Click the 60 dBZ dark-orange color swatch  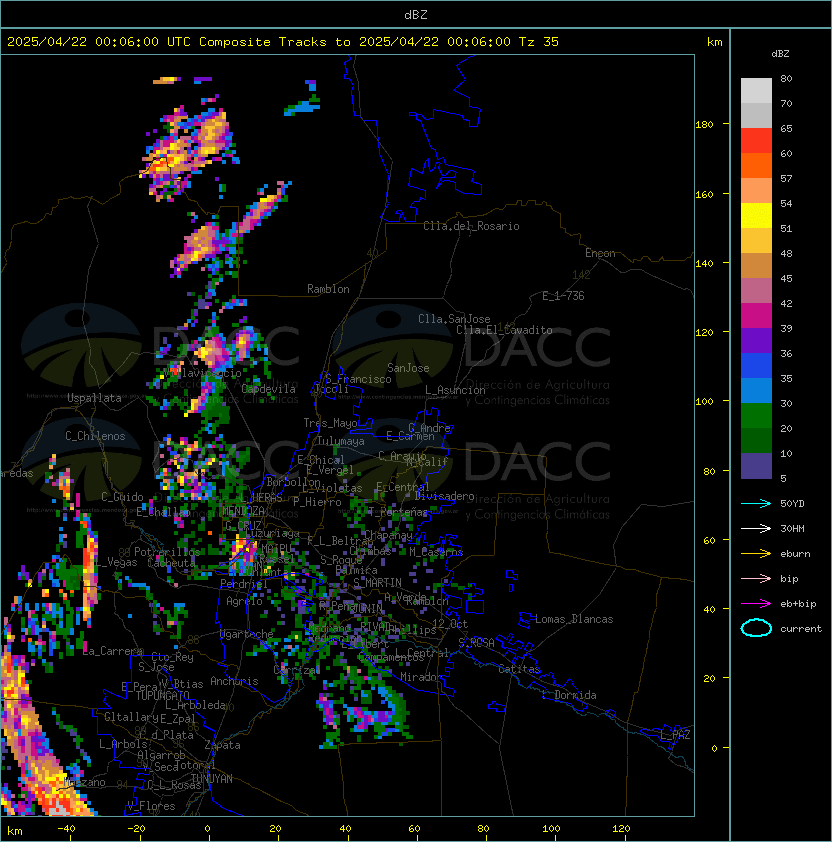tap(756, 166)
